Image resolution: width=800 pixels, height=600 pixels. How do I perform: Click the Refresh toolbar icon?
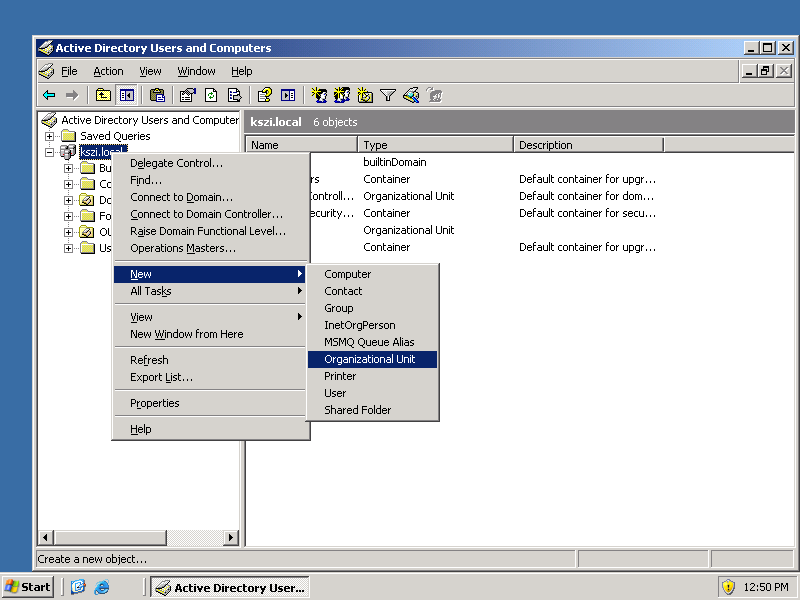coord(211,95)
